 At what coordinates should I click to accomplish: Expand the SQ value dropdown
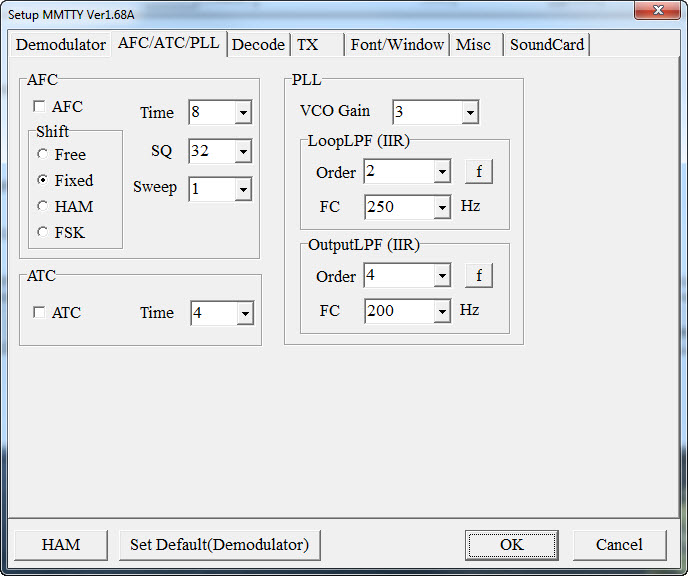(243, 152)
